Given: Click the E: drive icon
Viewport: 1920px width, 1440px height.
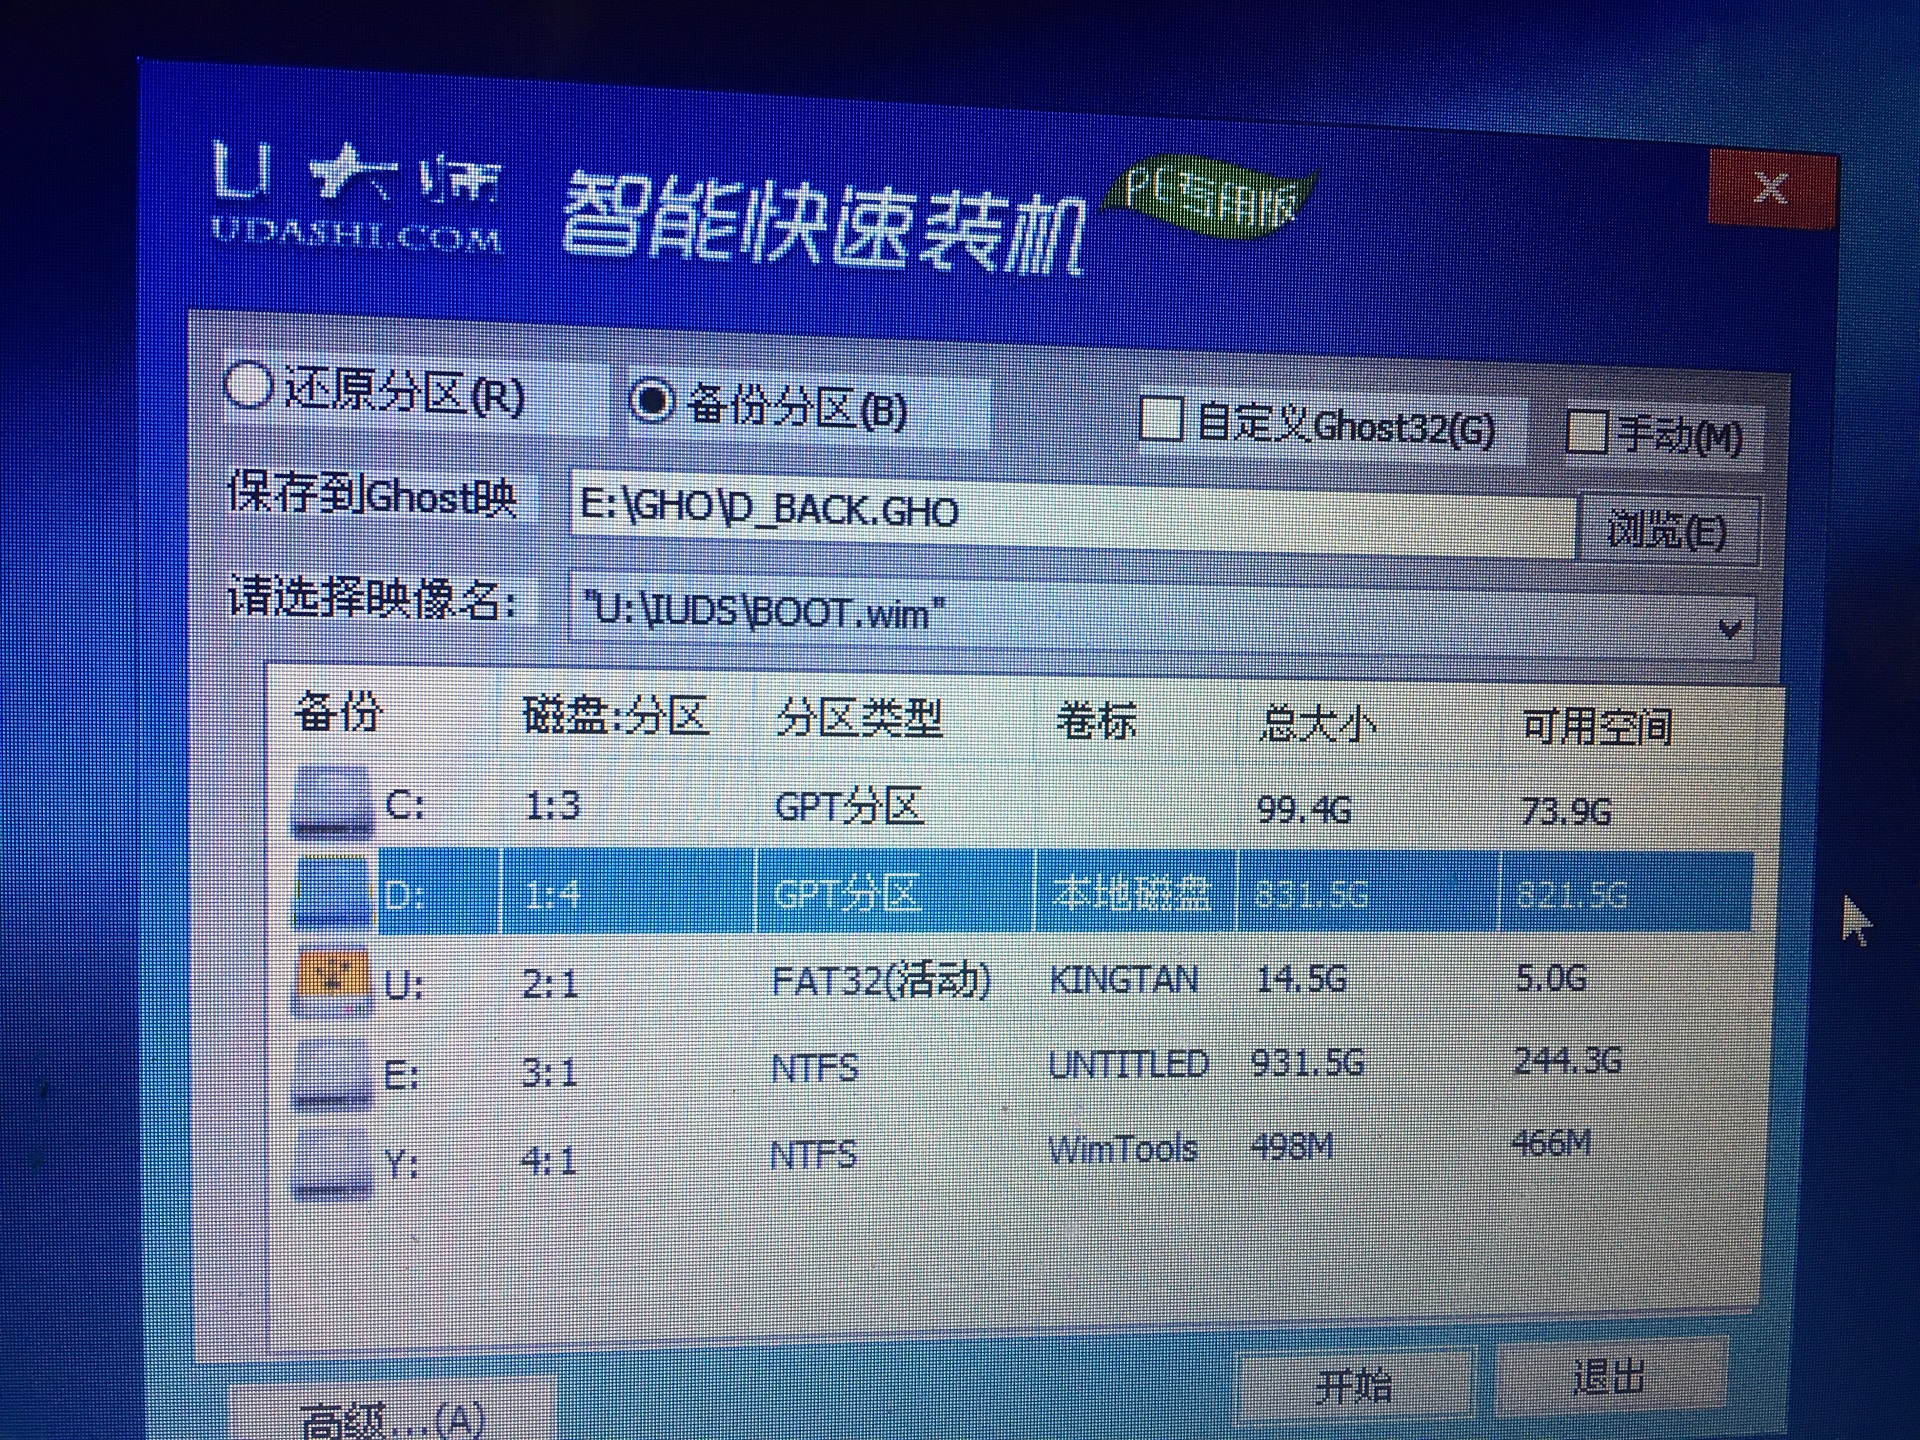Looking at the screenshot, I should [330, 1068].
